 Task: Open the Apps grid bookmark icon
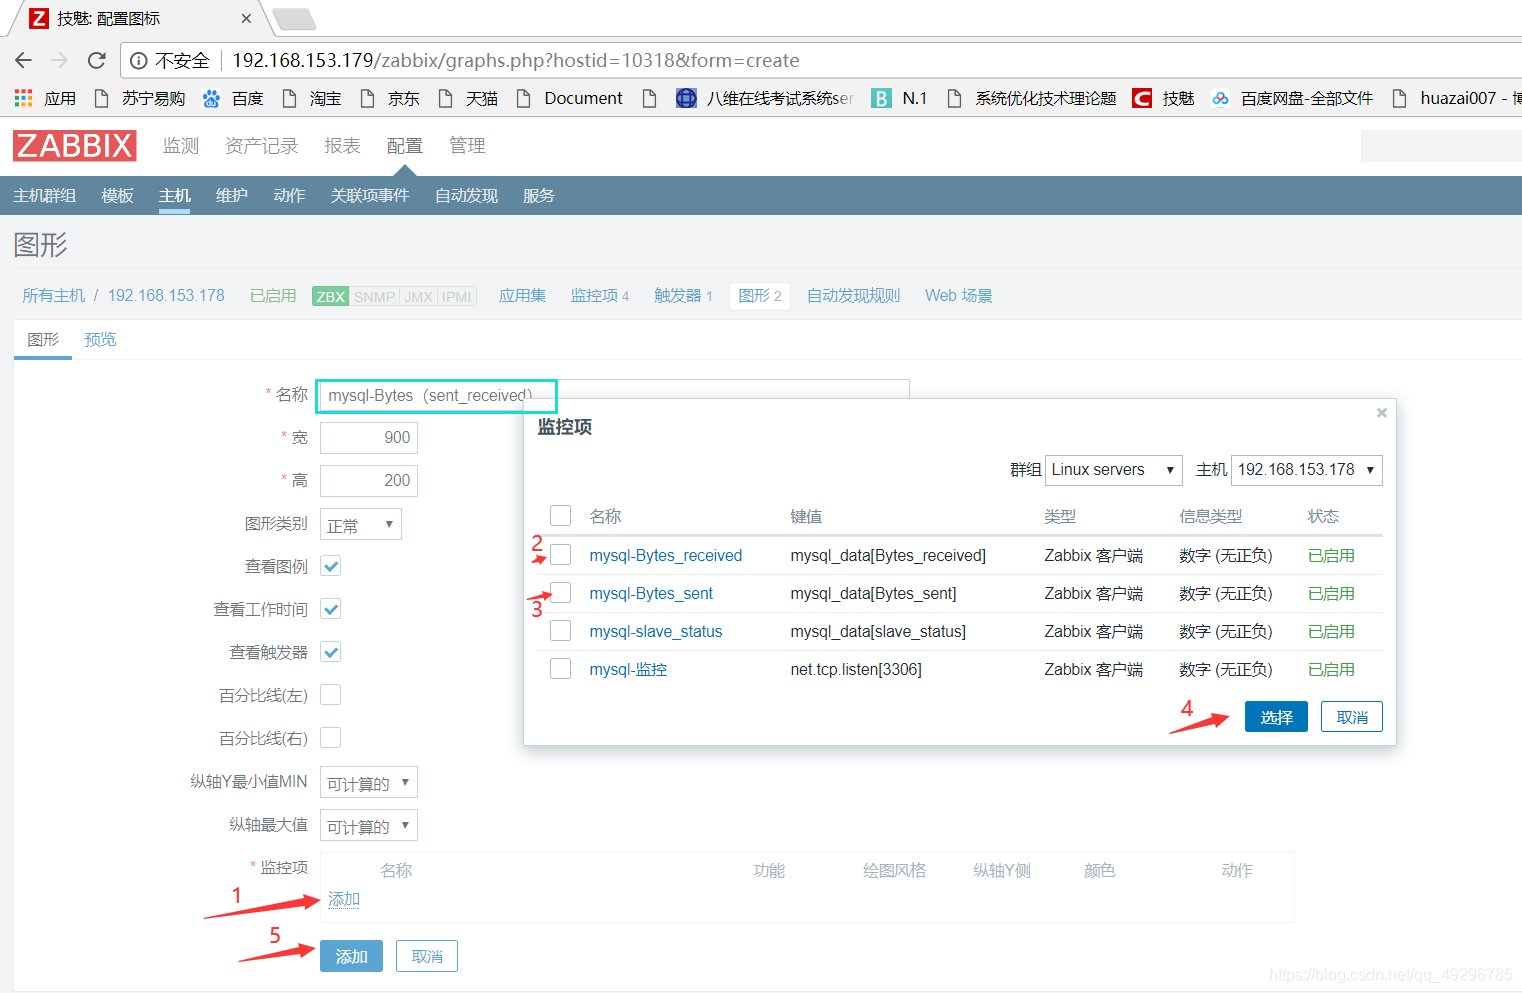click(23, 98)
